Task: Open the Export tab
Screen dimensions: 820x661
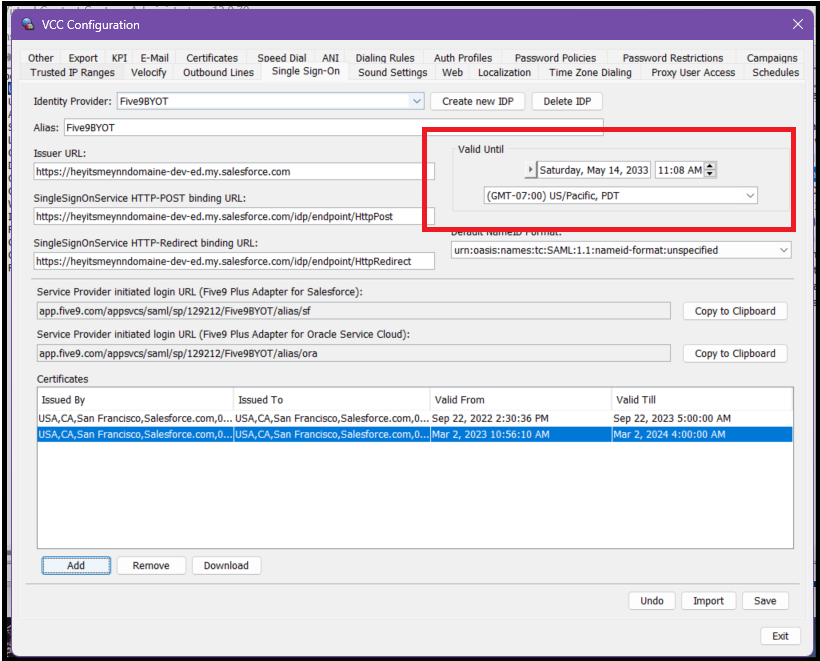Action: (83, 58)
